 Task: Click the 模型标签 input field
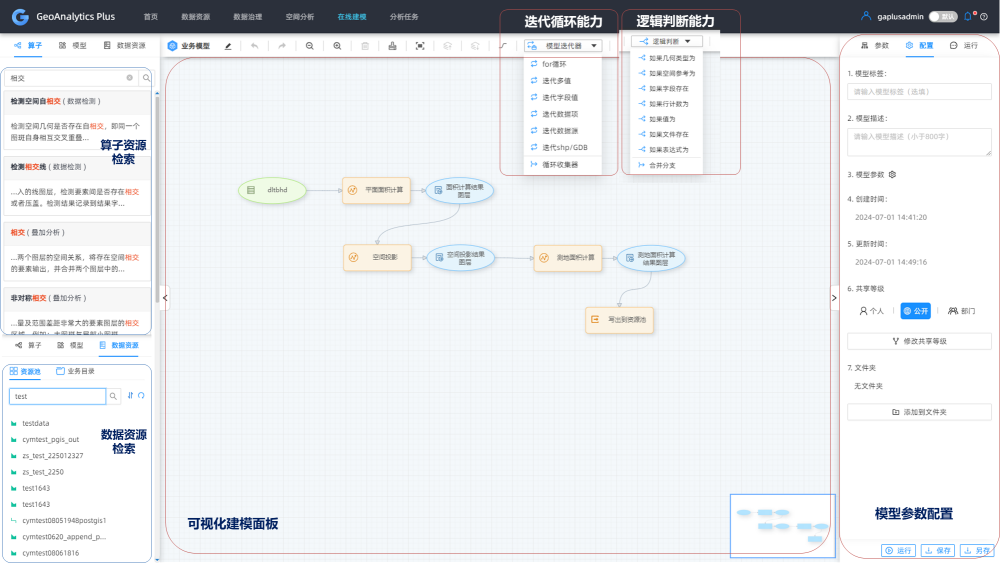(x=919, y=92)
